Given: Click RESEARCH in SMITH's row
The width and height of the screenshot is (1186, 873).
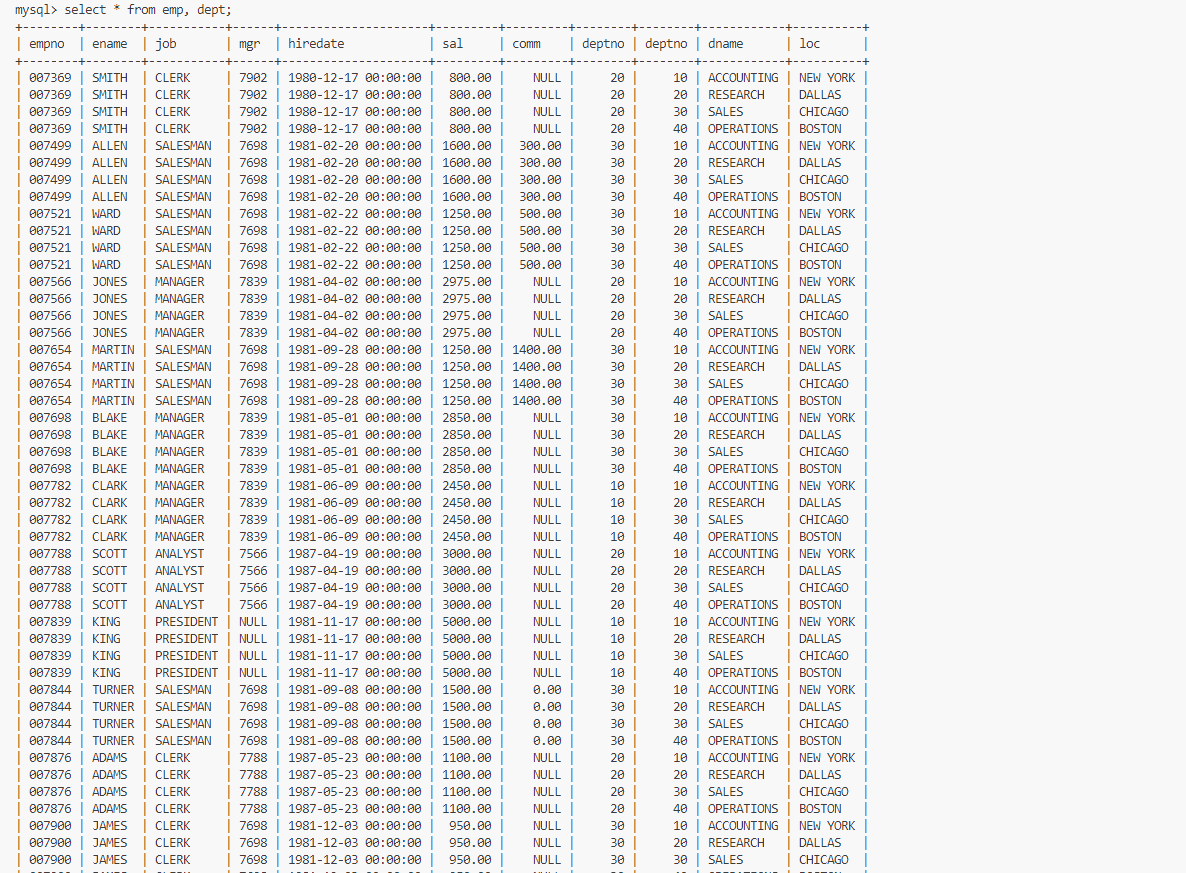Looking at the screenshot, I should [736, 95].
